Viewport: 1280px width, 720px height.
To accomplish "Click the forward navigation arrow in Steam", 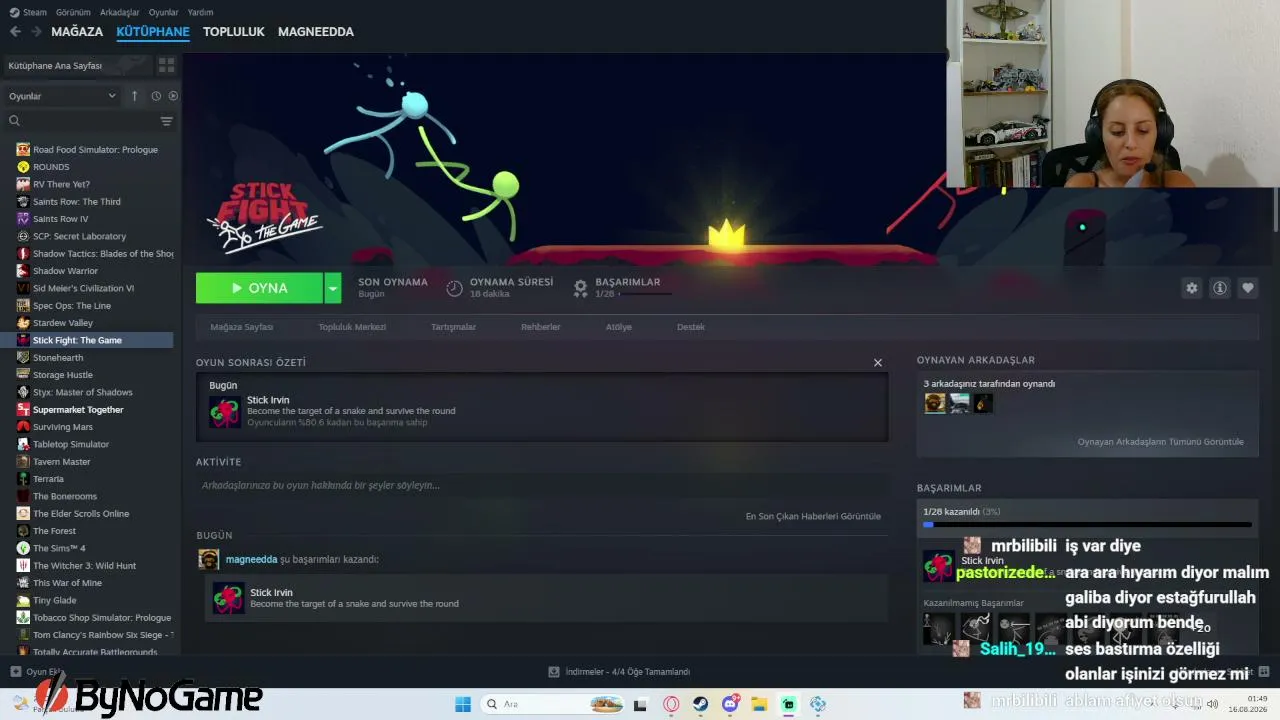I will coord(36,32).
